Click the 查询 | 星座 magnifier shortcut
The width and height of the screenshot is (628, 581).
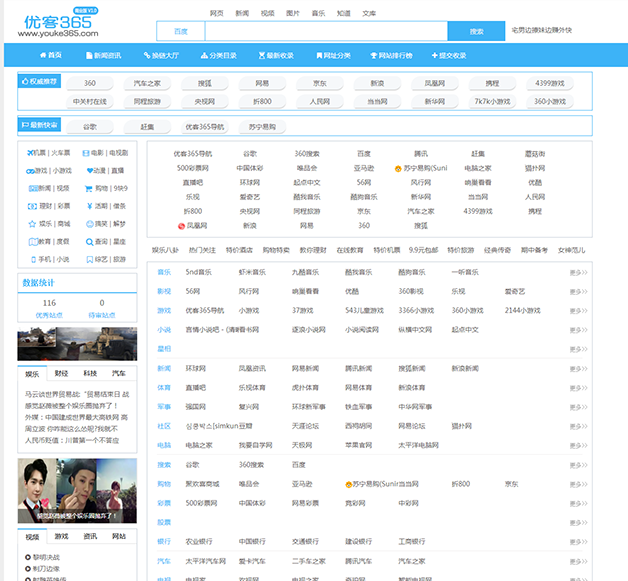[106, 241]
